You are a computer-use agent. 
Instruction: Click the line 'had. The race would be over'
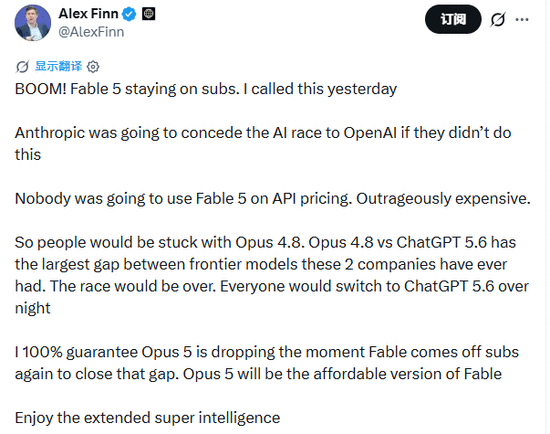[271, 286]
